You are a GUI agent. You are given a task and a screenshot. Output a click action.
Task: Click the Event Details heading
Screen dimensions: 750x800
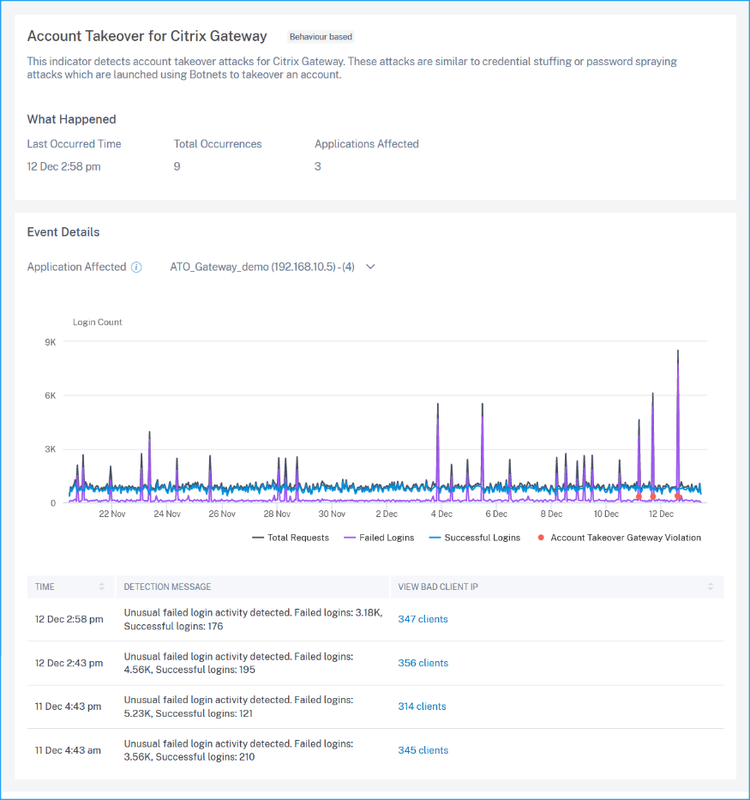(x=63, y=232)
